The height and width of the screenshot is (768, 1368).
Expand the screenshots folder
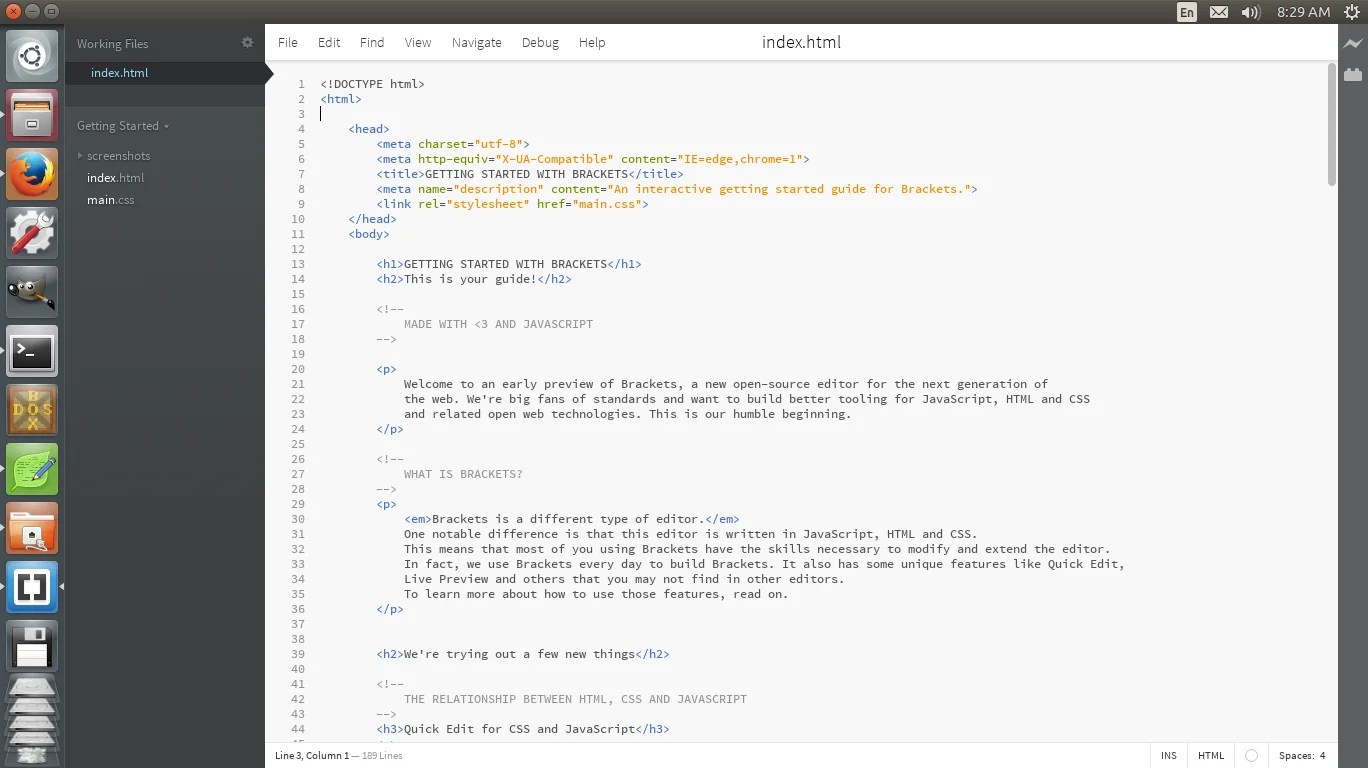(118, 156)
